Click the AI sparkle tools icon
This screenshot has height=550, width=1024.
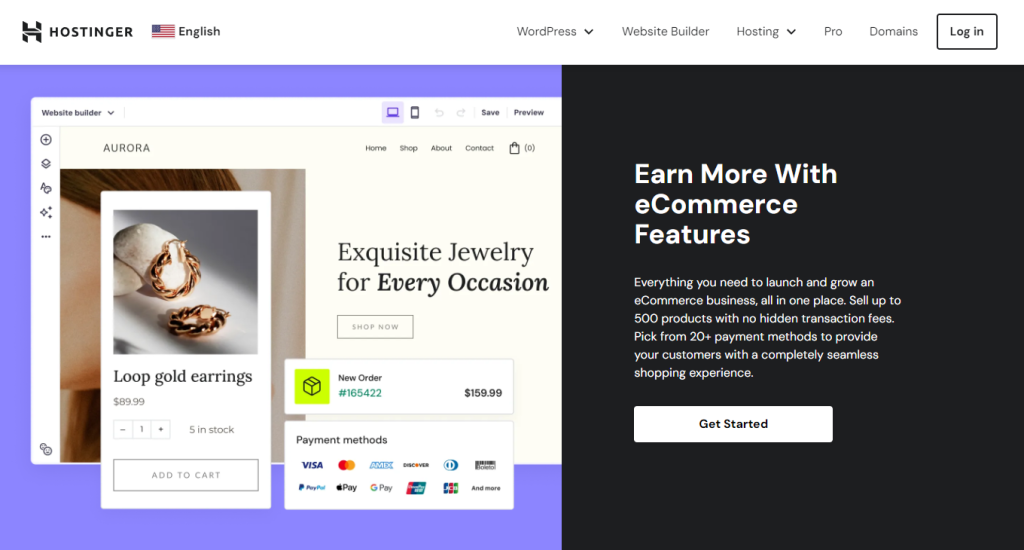pos(46,212)
